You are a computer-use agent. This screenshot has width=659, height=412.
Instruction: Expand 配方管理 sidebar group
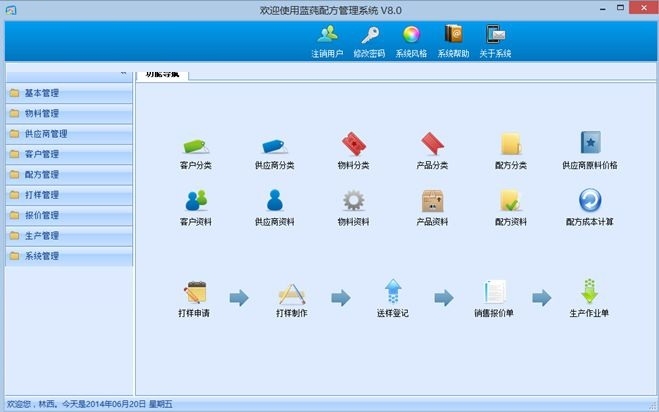69,174
